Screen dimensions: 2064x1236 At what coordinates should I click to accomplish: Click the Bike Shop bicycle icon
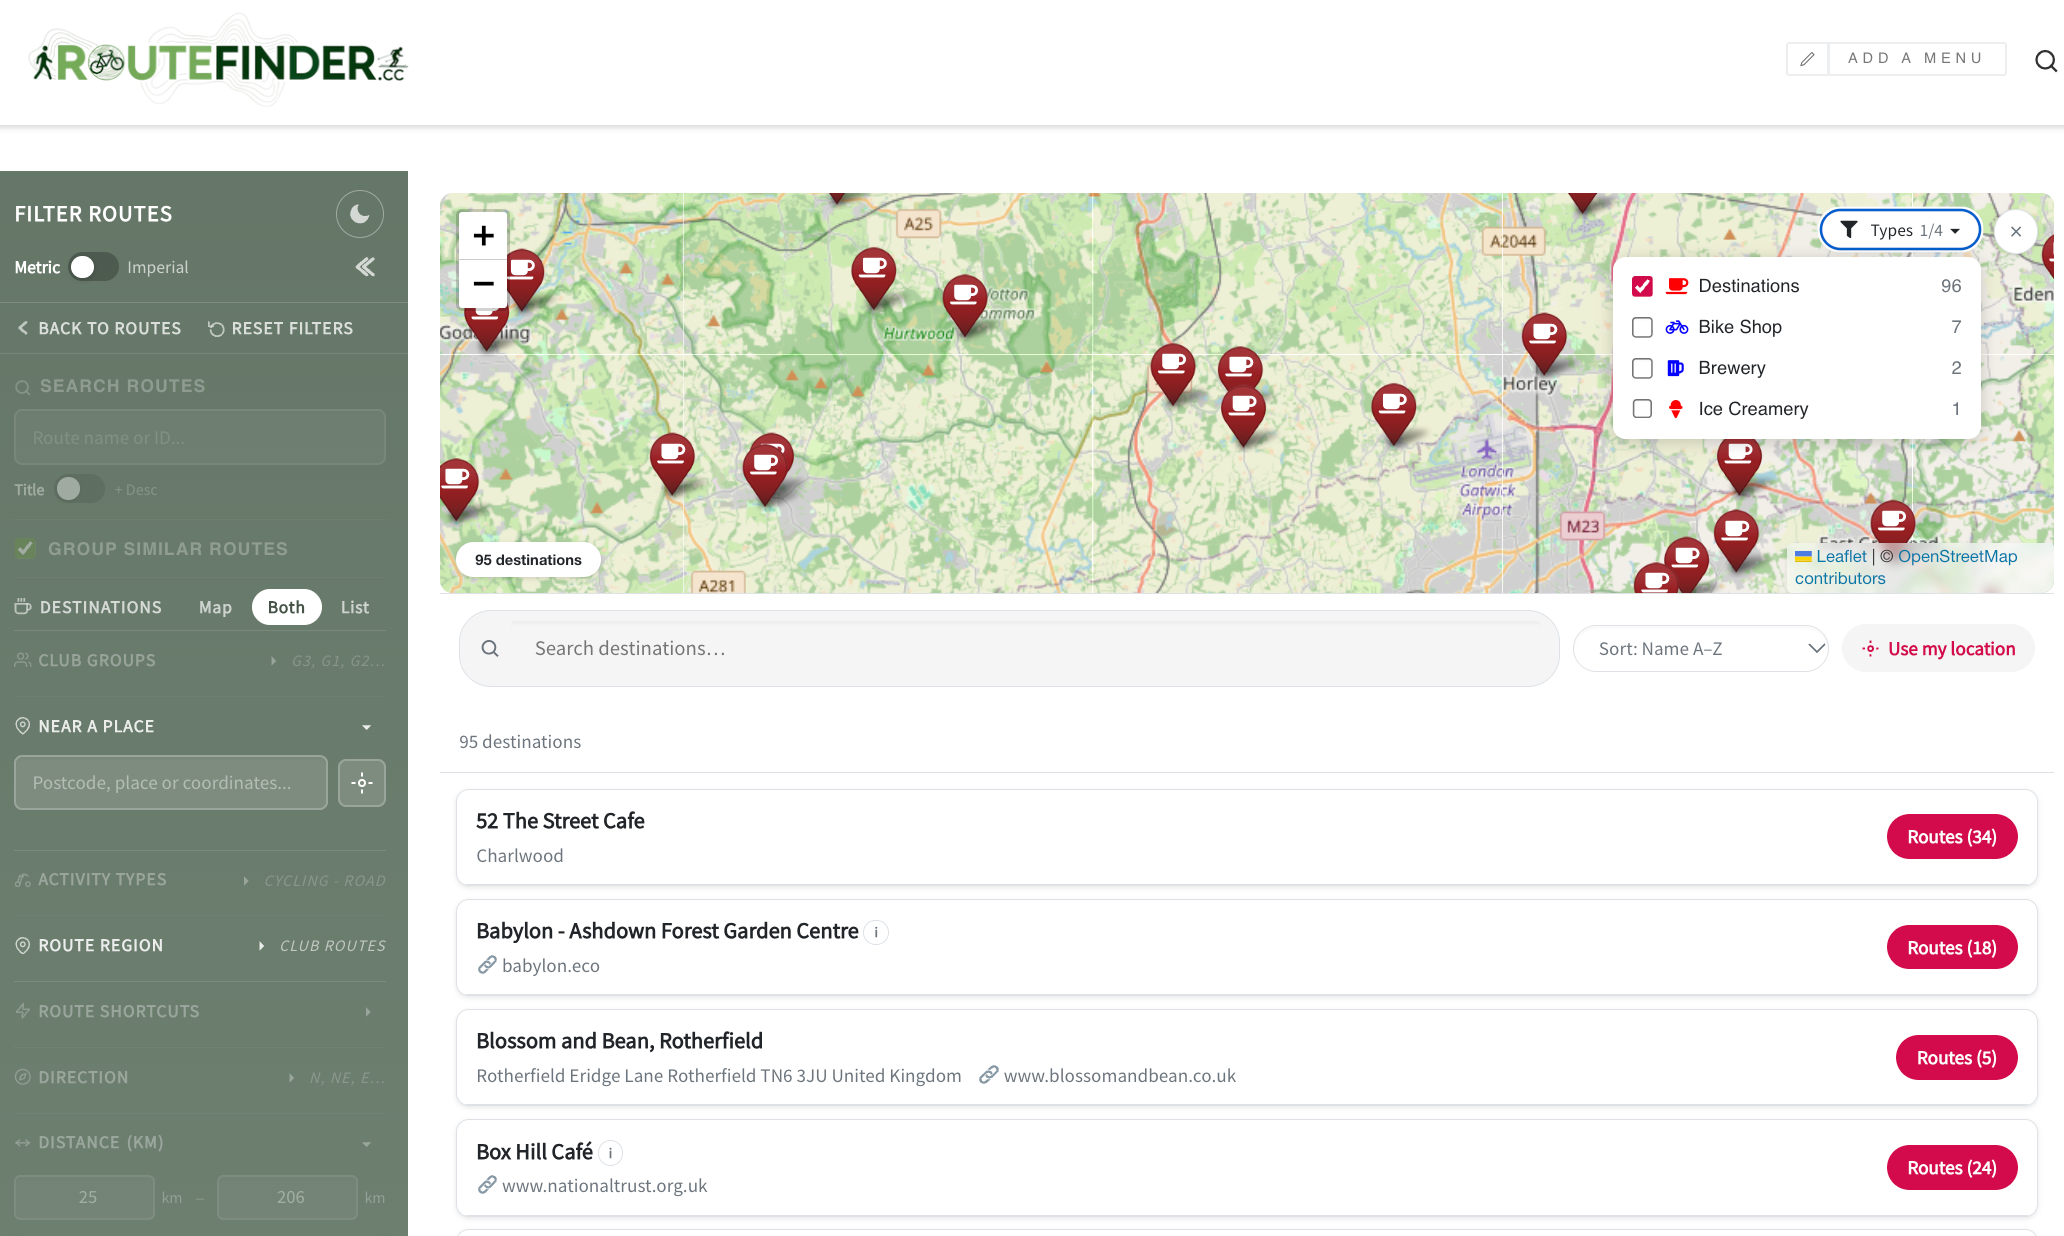pyautogui.click(x=1677, y=327)
